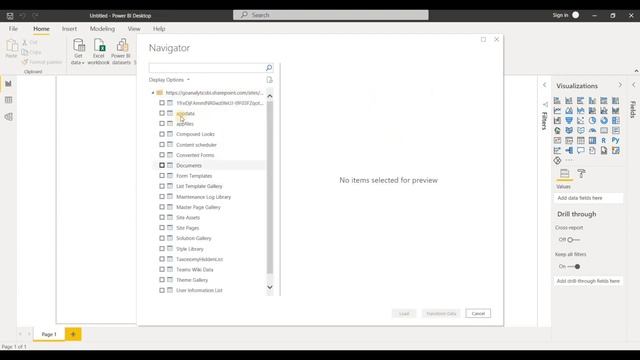Select the pie chart visual

pos(592,120)
